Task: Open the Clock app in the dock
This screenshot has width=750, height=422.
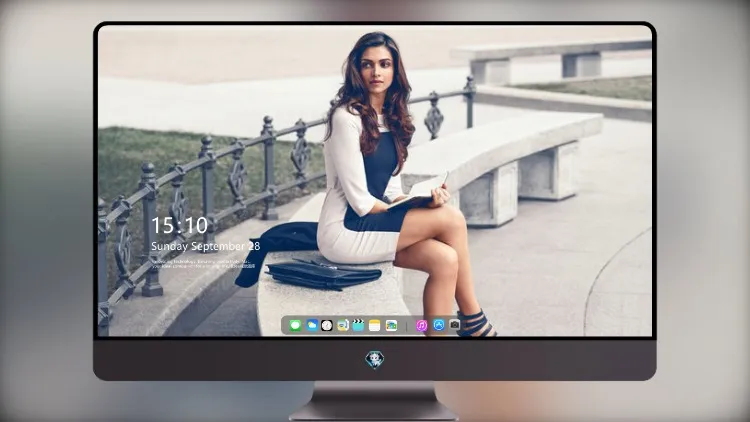Action: pos(327,326)
